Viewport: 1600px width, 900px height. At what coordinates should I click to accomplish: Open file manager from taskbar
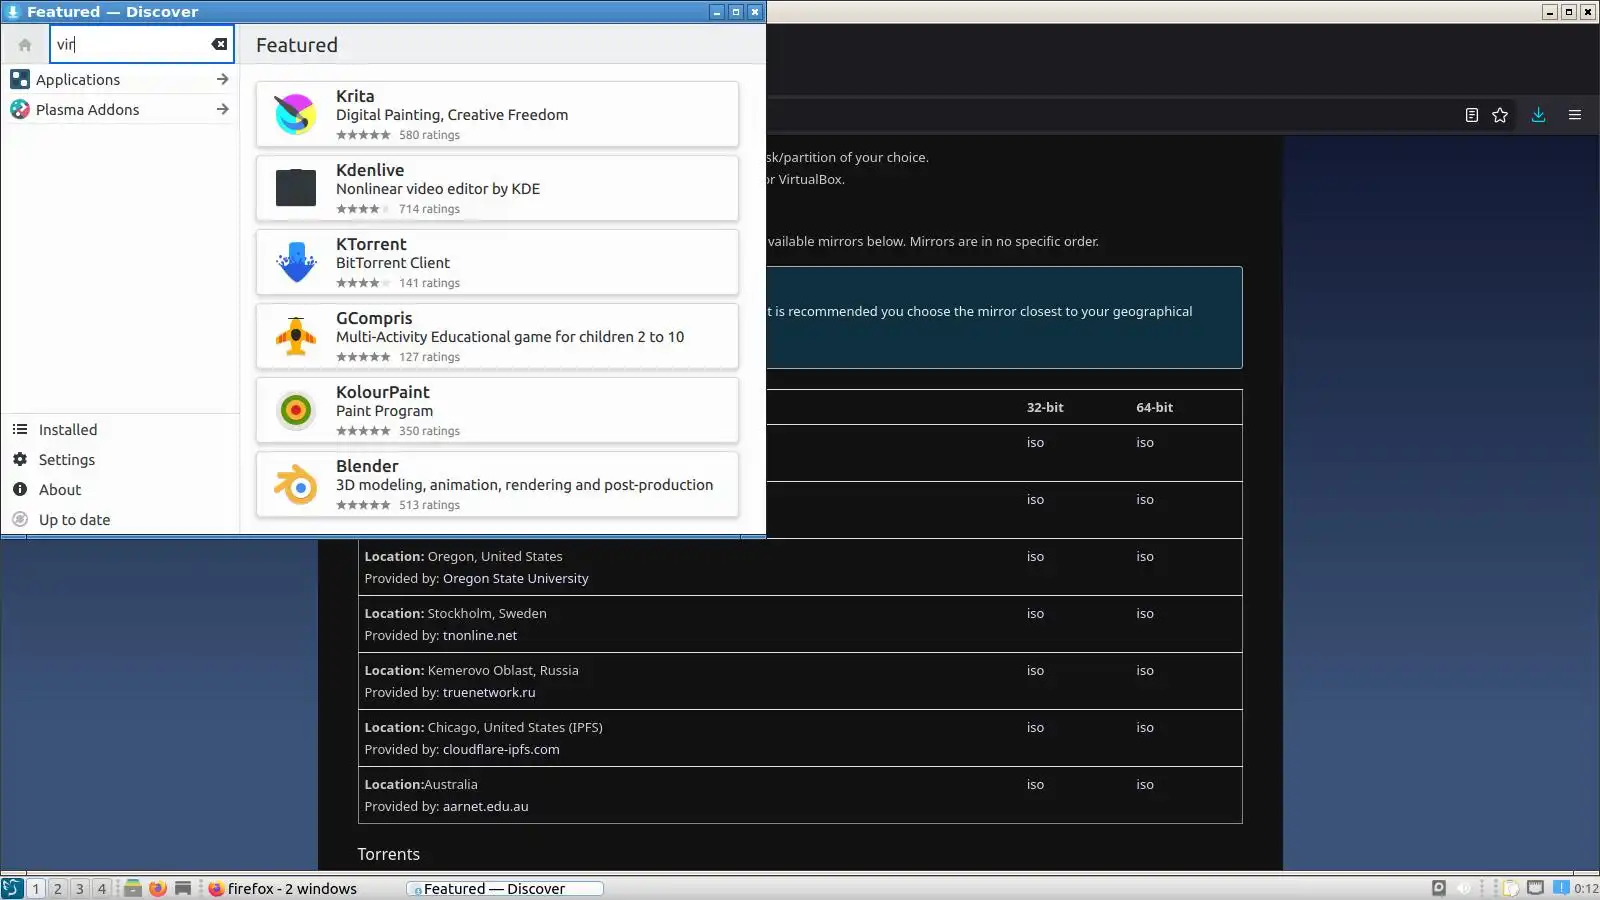[132, 888]
